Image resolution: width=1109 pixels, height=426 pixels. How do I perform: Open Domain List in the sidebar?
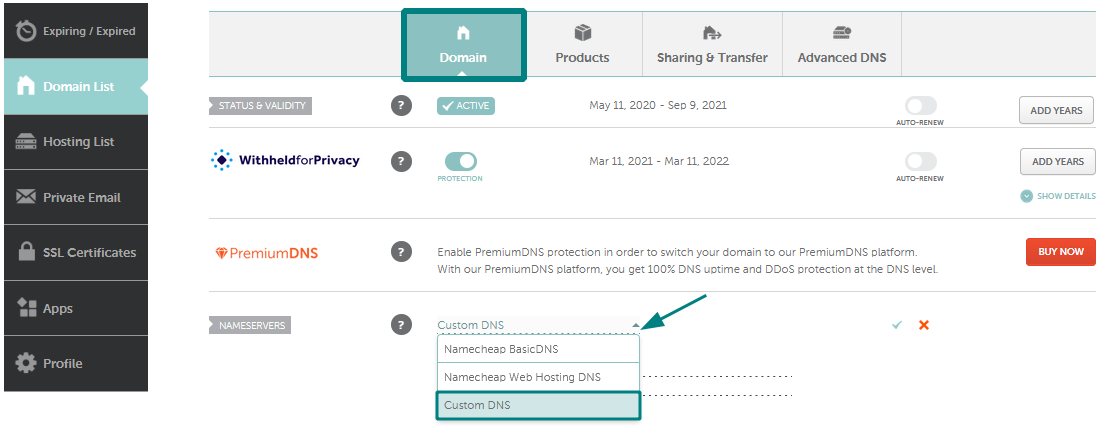tap(76, 86)
